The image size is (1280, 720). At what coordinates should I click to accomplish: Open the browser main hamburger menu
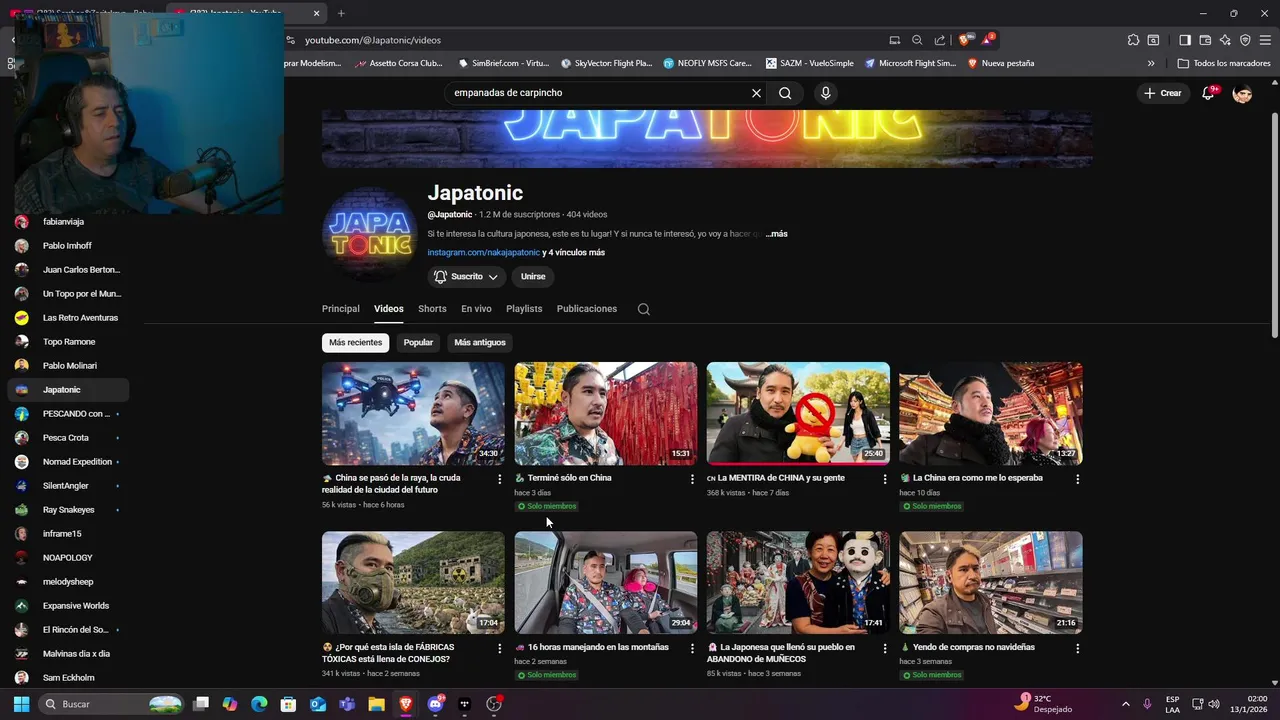[x=1265, y=40]
